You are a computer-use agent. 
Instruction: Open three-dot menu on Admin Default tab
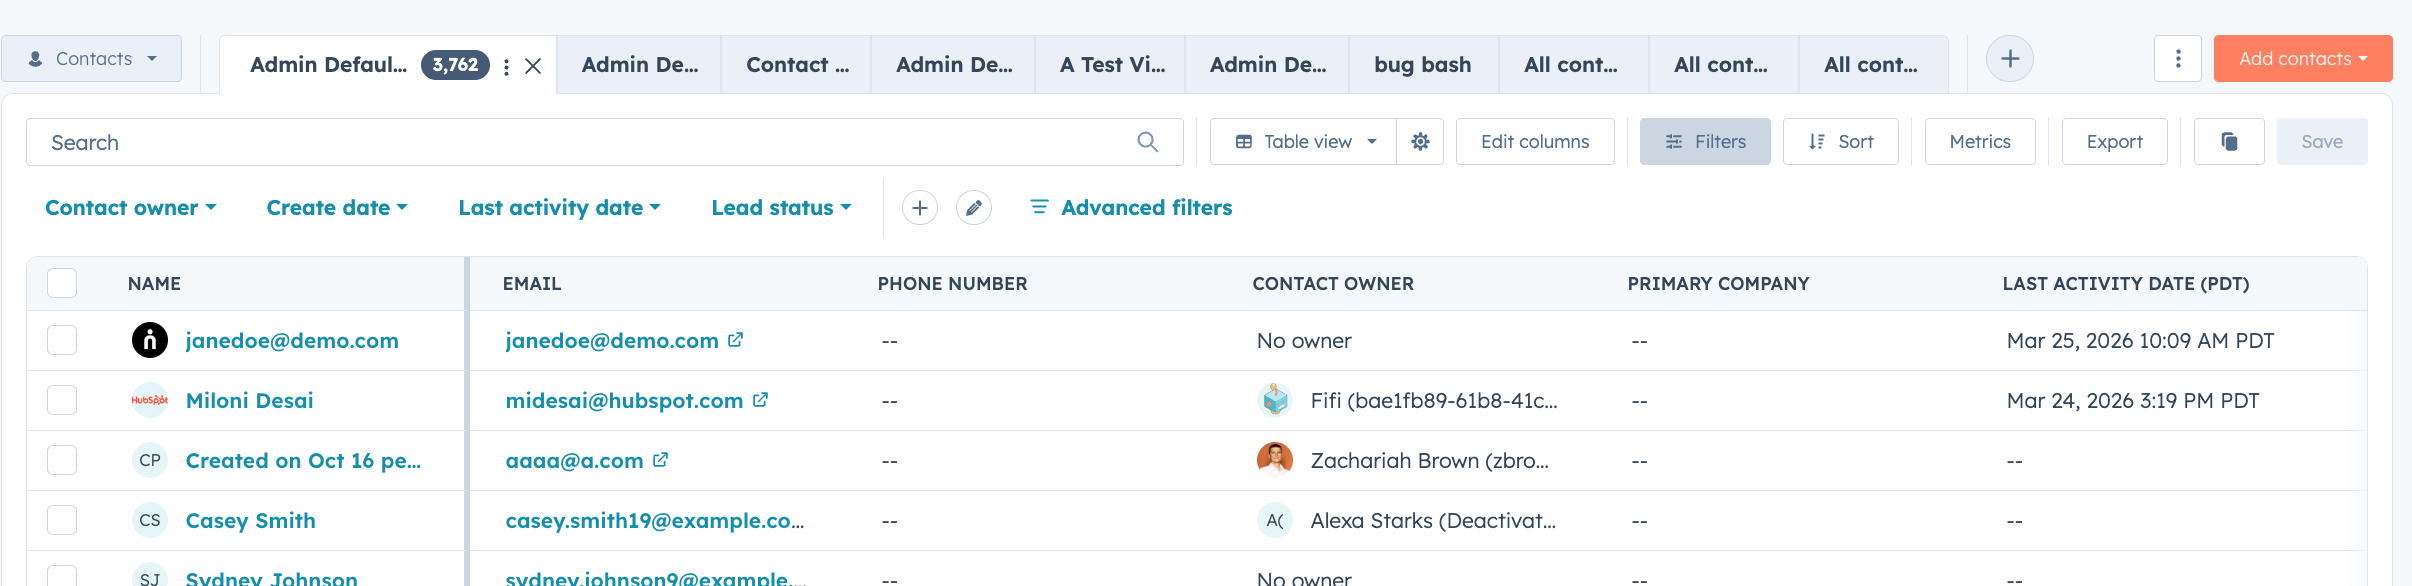(507, 66)
